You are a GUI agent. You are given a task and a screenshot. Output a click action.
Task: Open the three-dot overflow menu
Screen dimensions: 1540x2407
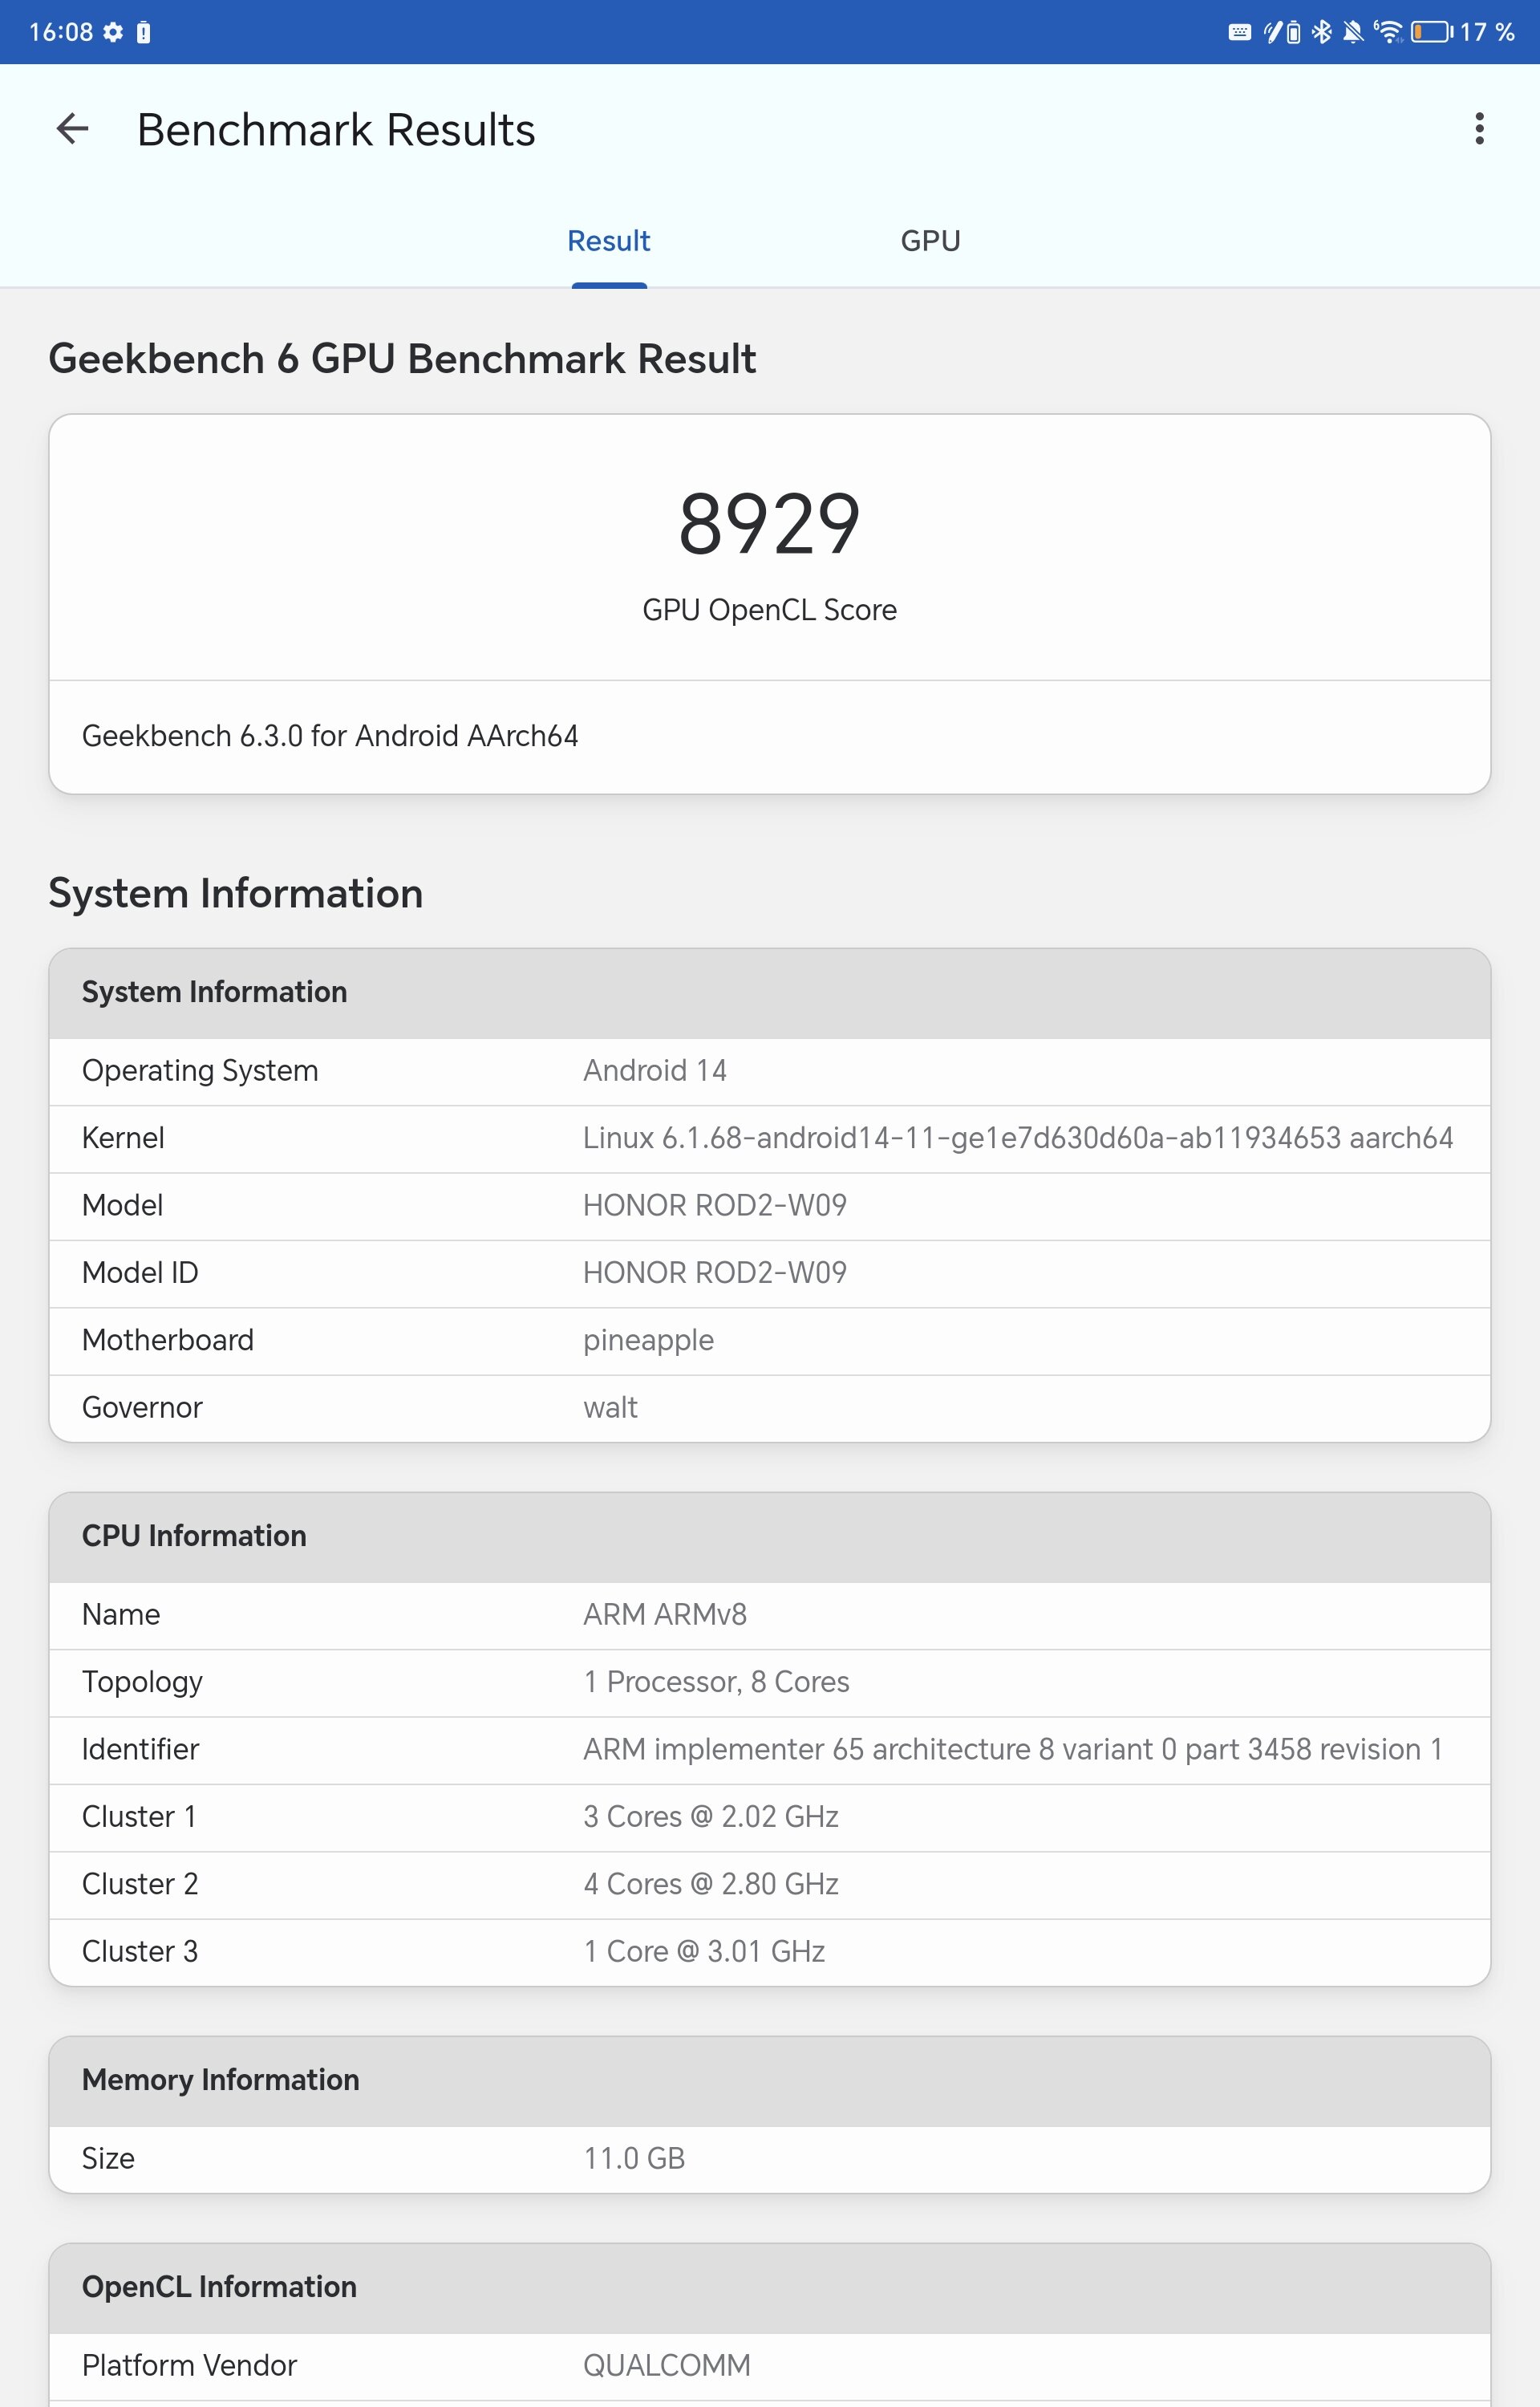1479,129
